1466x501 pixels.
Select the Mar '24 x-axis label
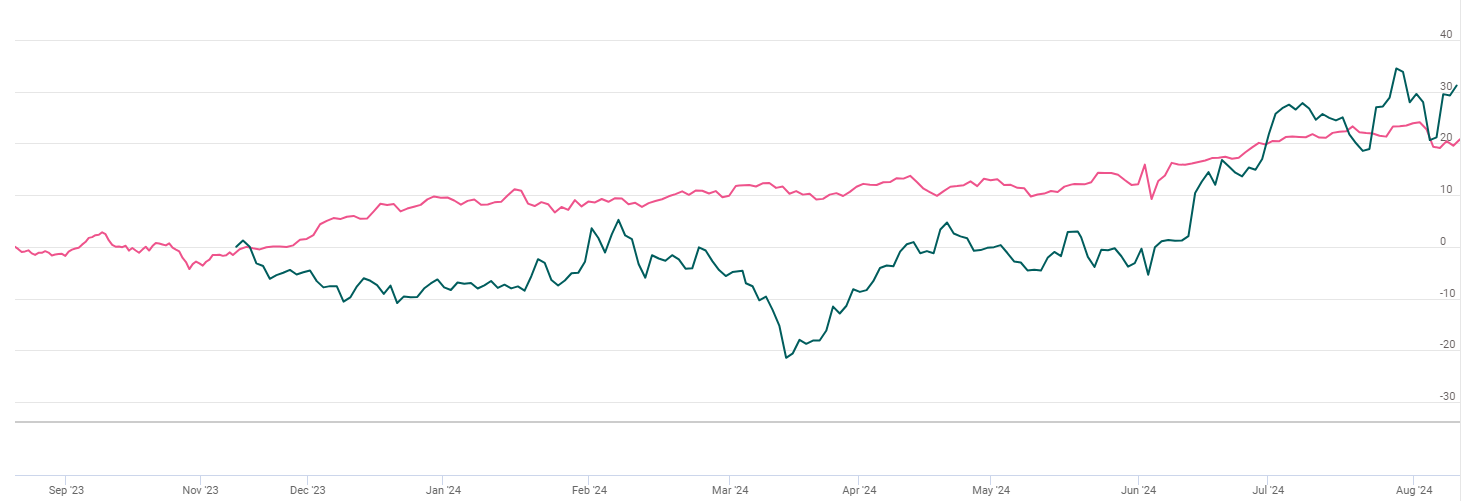(x=730, y=490)
